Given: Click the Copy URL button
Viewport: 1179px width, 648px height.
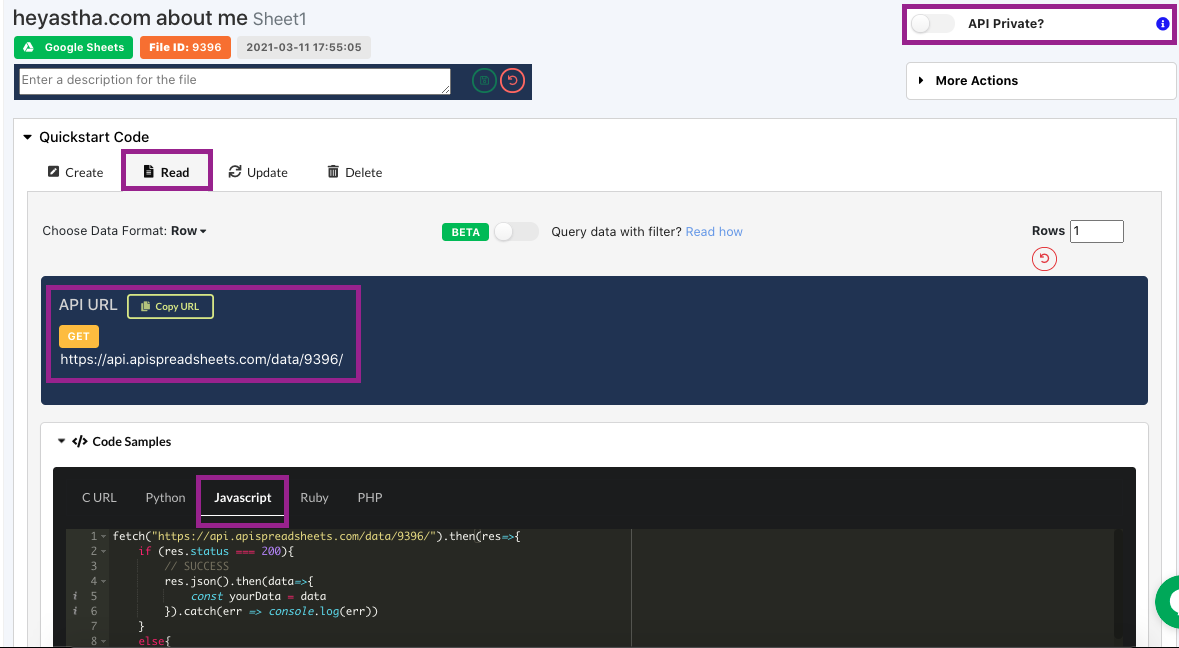Looking at the screenshot, I should pyautogui.click(x=170, y=307).
